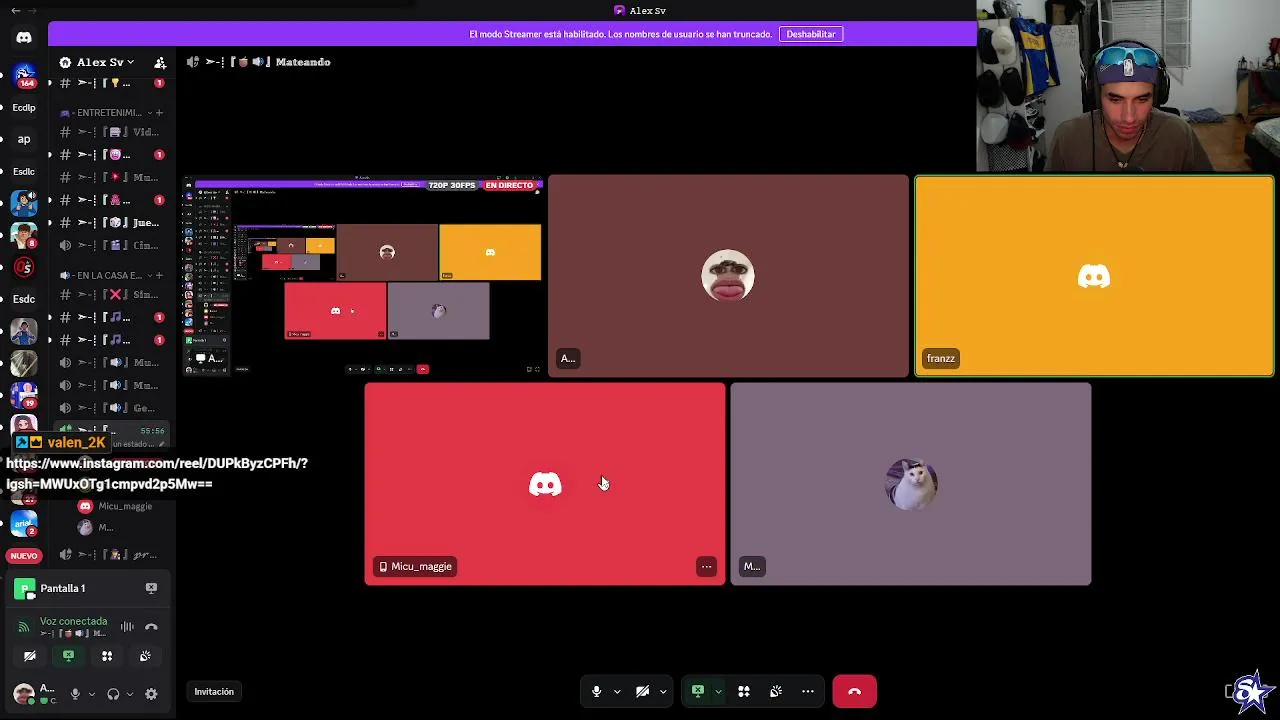Open camera options arrow in call bar
The width and height of the screenshot is (1280, 720).
tap(663, 691)
